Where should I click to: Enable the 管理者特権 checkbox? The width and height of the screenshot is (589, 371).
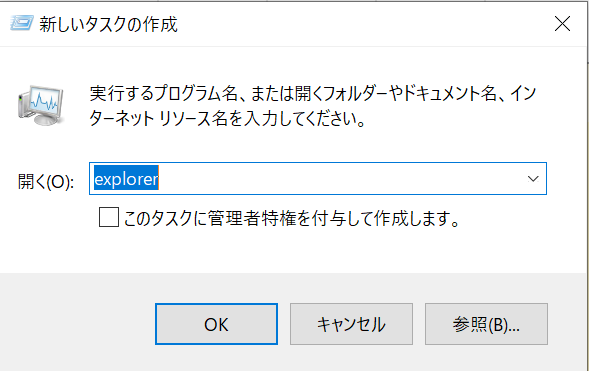point(109,217)
